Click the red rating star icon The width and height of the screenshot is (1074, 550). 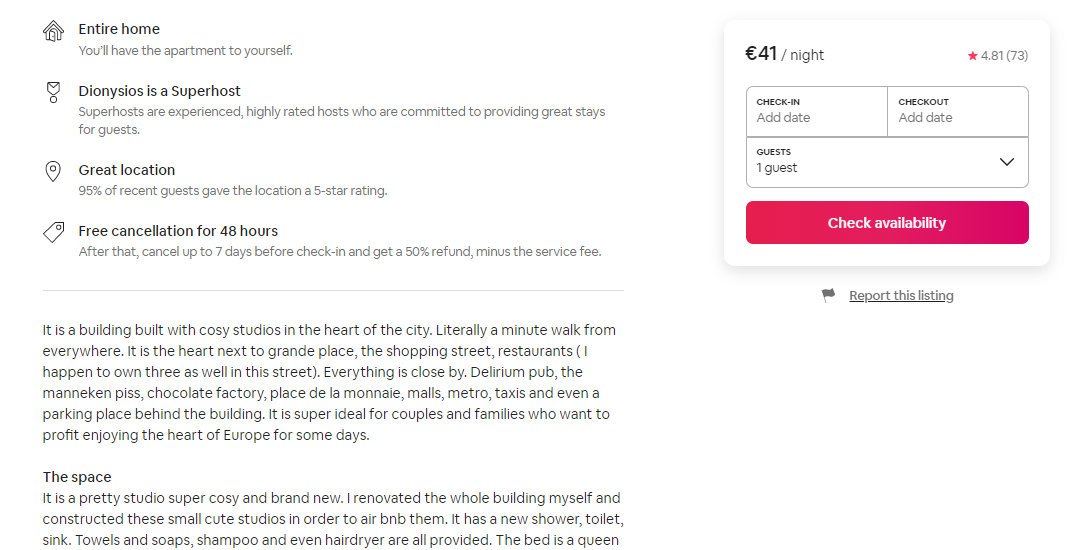(x=973, y=56)
